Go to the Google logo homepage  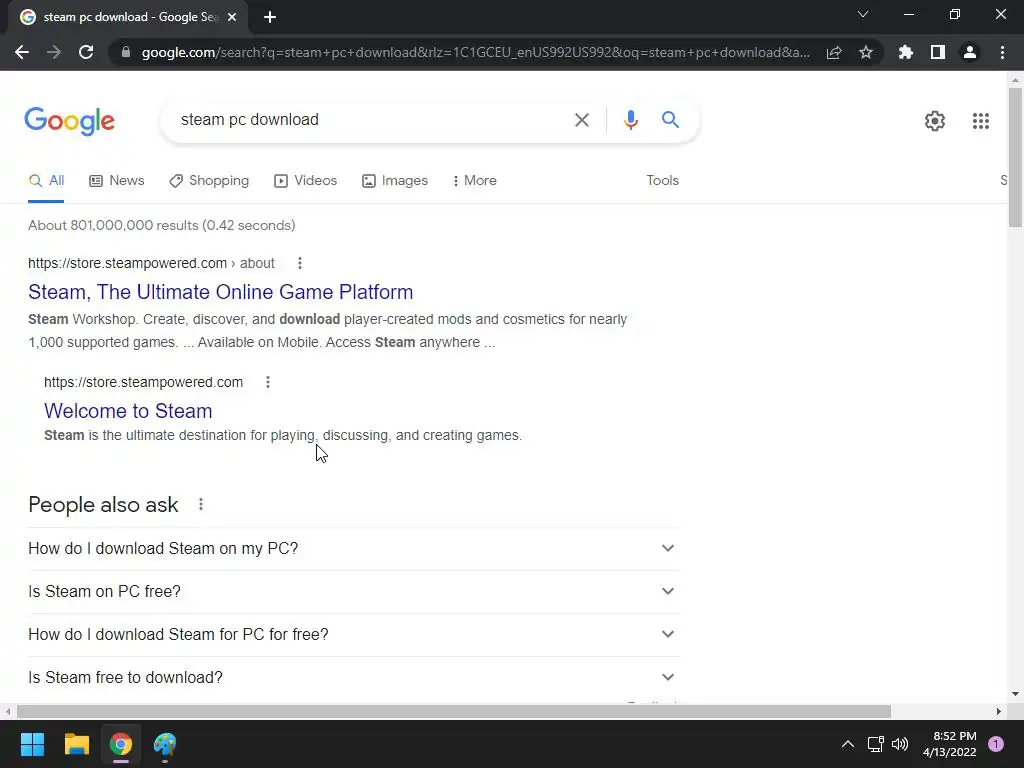click(x=69, y=121)
